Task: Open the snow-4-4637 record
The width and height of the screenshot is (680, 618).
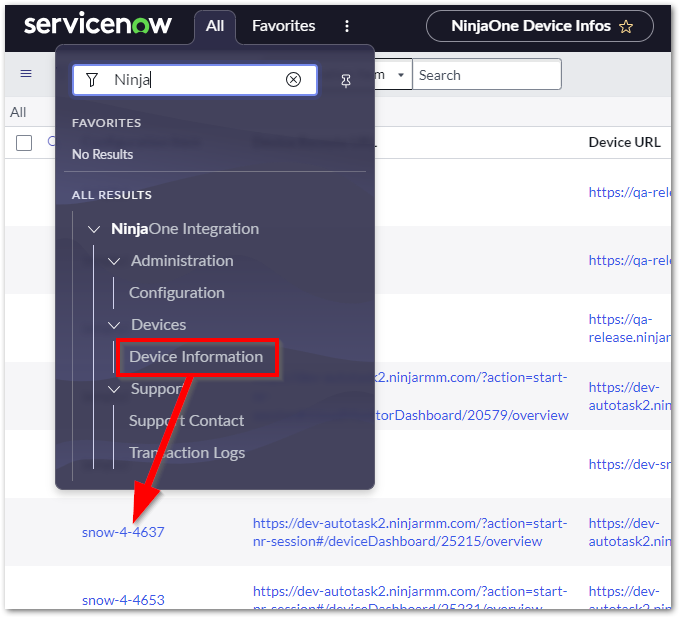Action: pos(123,532)
